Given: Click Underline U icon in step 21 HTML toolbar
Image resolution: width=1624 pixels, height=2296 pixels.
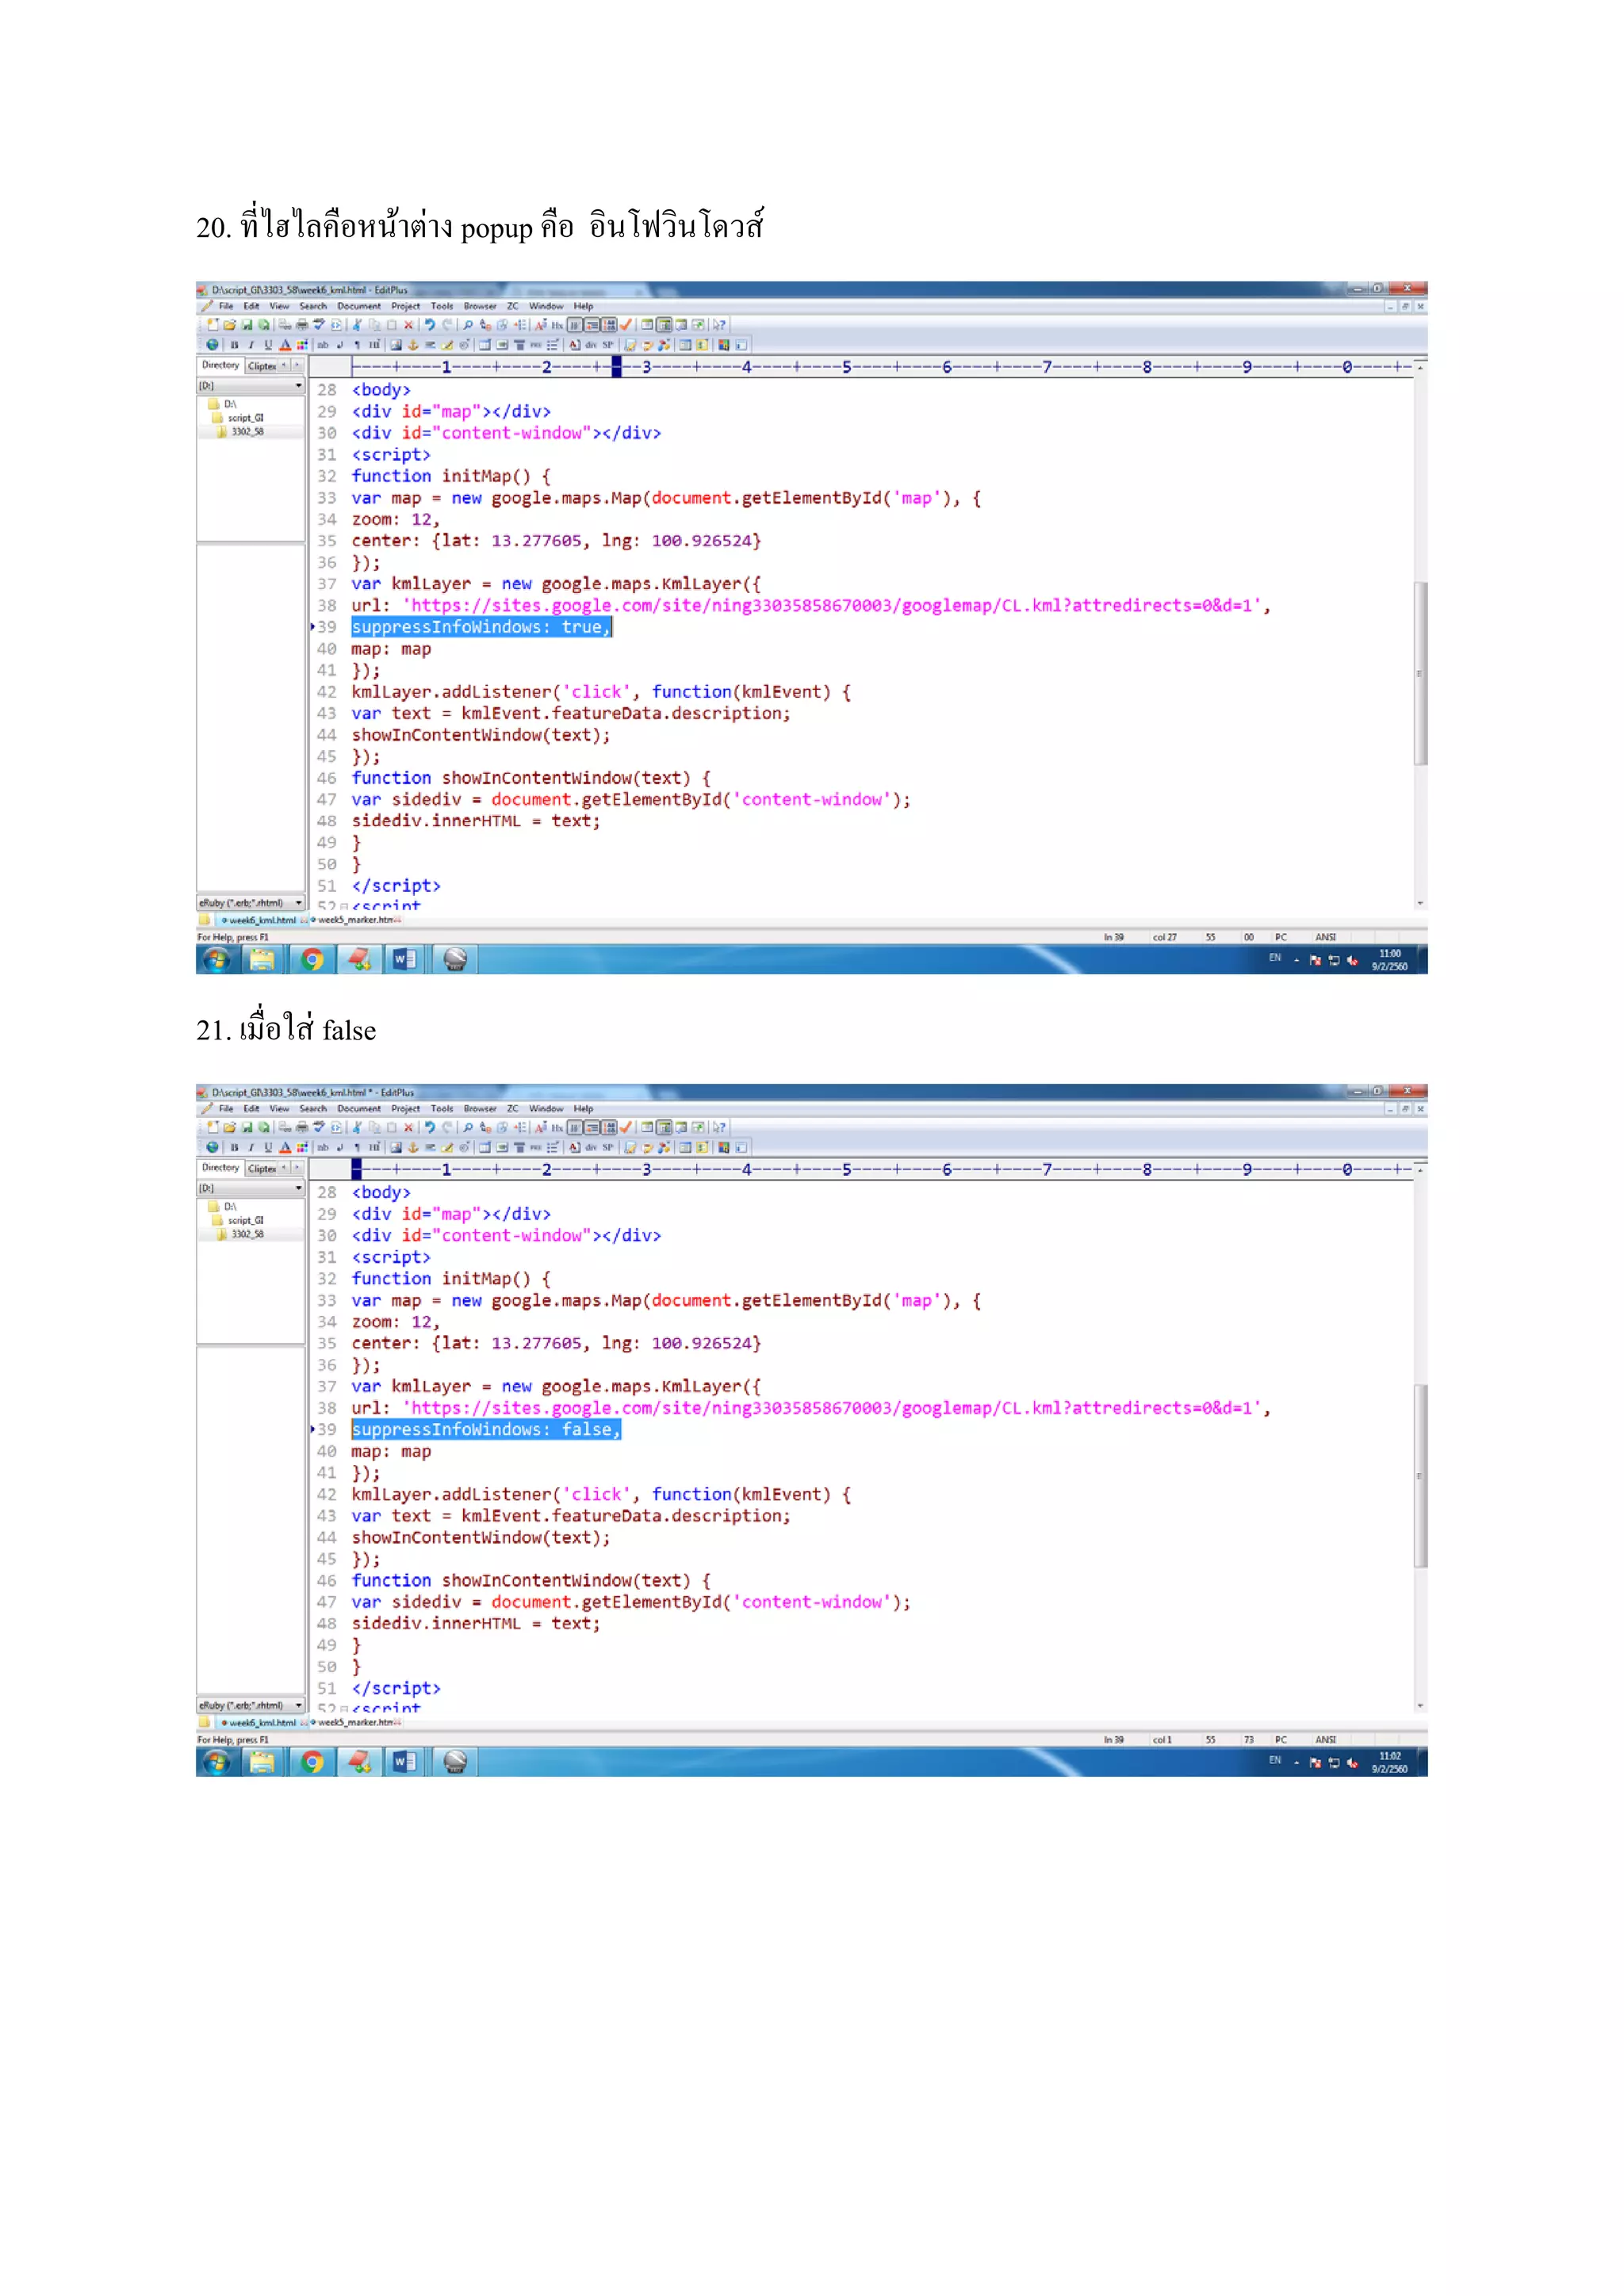Looking at the screenshot, I should pyautogui.click(x=268, y=1147).
